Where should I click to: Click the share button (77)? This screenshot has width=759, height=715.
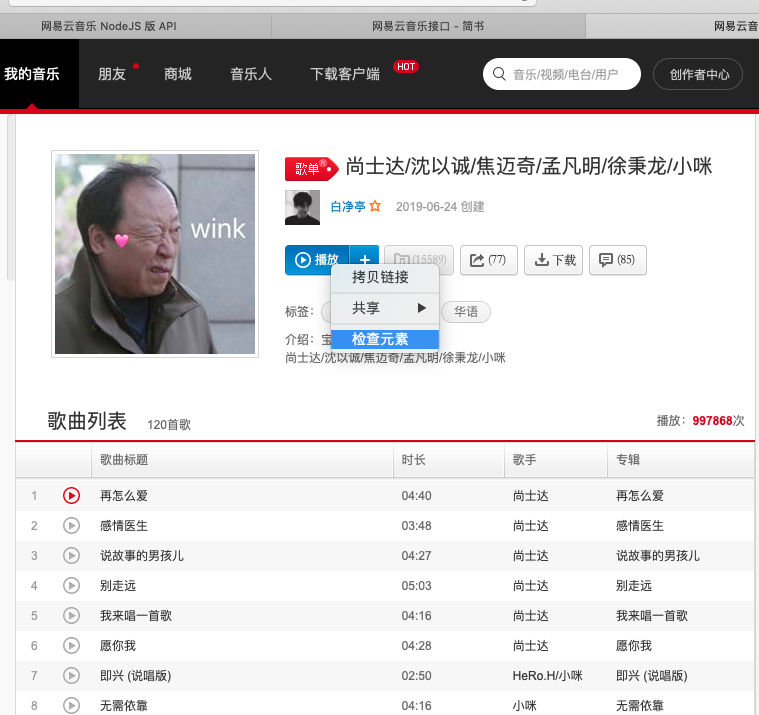point(489,260)
